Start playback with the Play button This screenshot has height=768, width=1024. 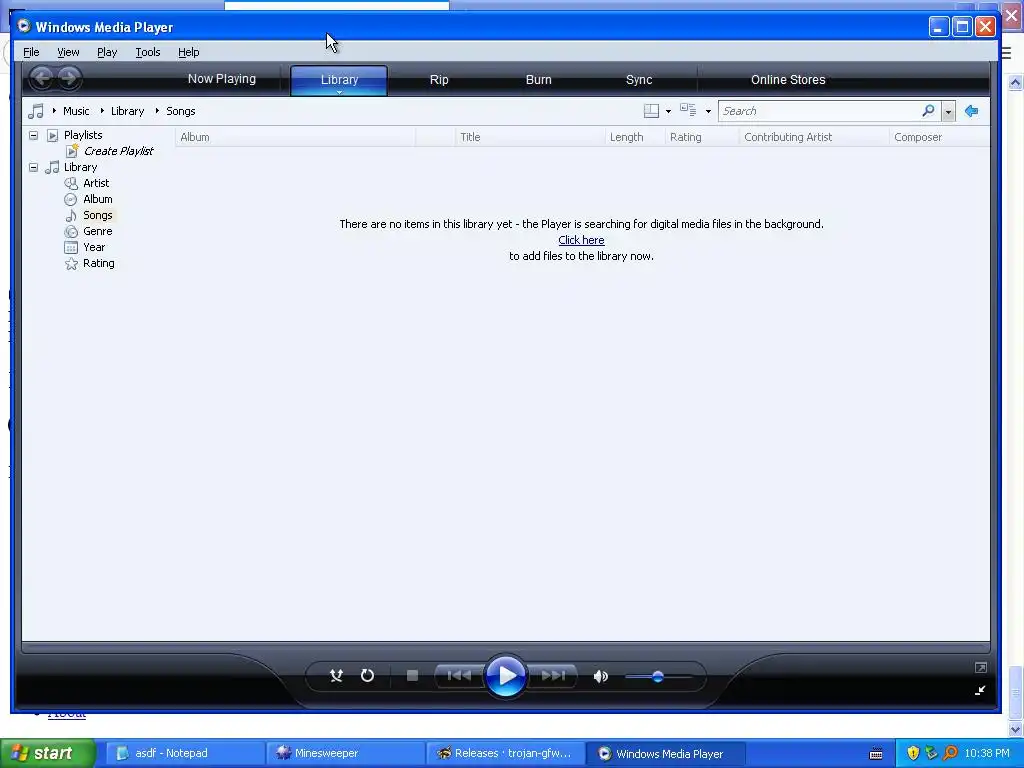pos(506,675)
